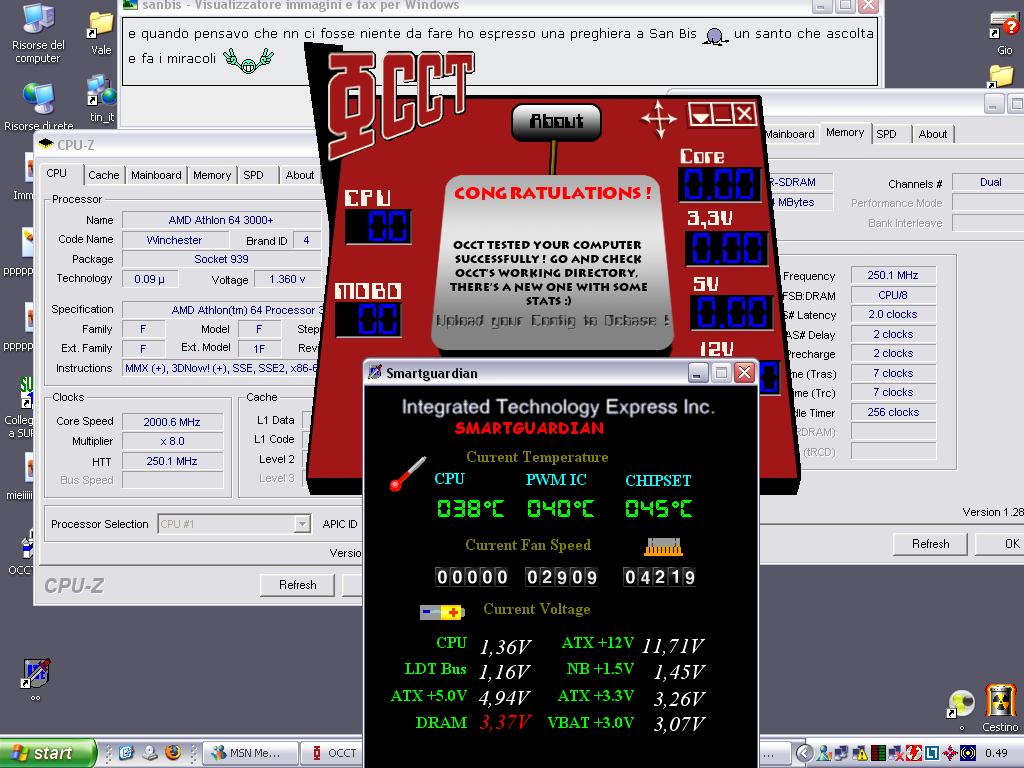This screenshot has width=1024, height=768.
Task: Open the Gio desktop shortcut
Action: point(1004,33)
